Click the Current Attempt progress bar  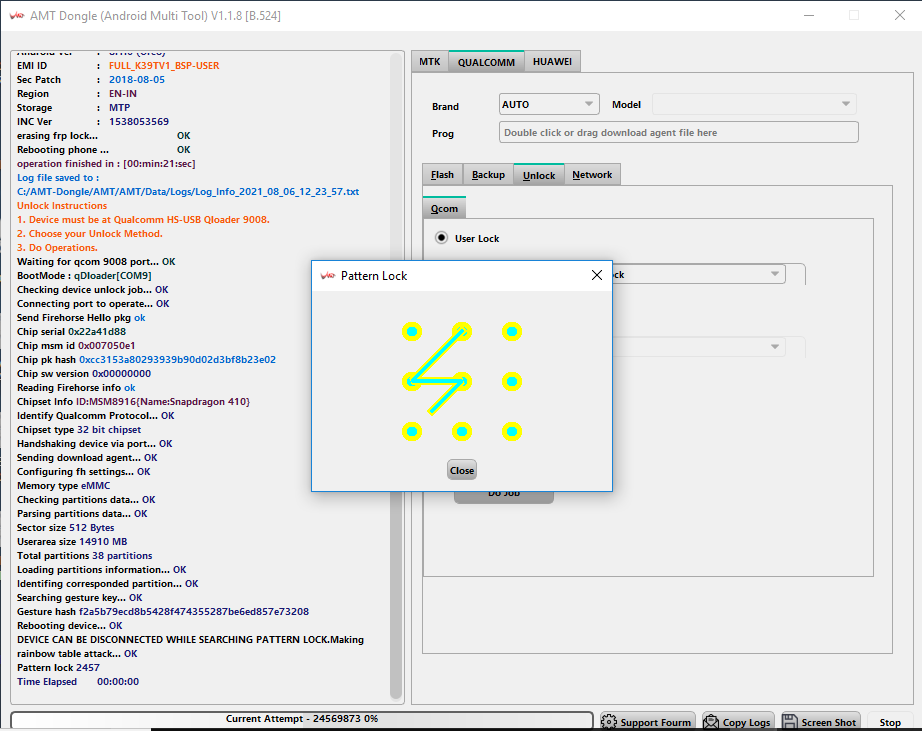(x=302, y=719)
